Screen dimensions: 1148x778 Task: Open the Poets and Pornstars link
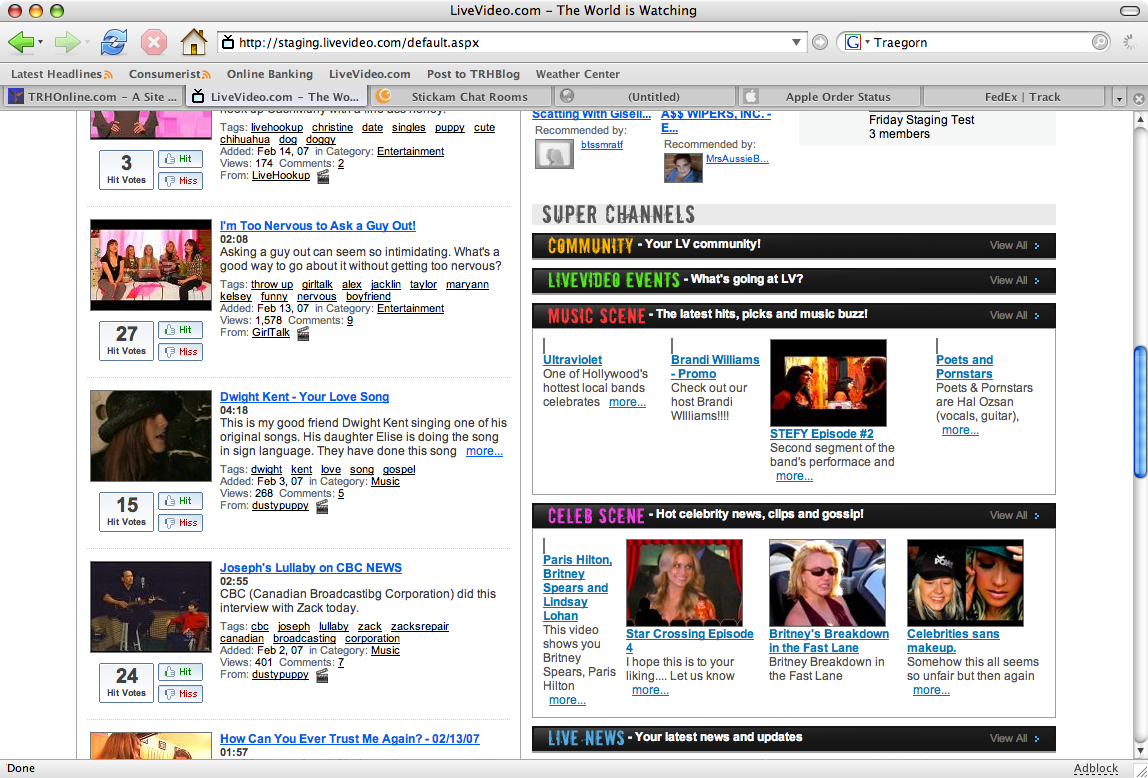(x=964, y=367)
